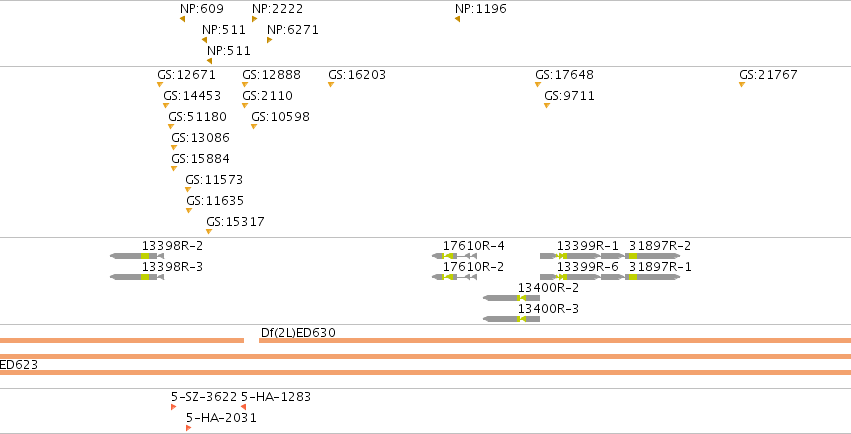Select the 13400R-3 transcript glyph
Viewport: 851px width, 434px height.
(x=511, y=319)
